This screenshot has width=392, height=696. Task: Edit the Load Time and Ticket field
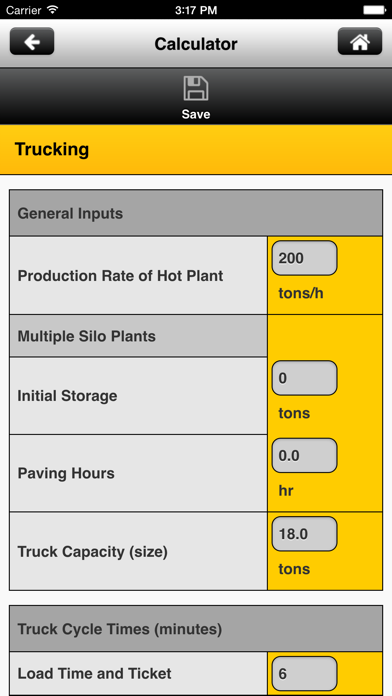(x=305, y=674)
